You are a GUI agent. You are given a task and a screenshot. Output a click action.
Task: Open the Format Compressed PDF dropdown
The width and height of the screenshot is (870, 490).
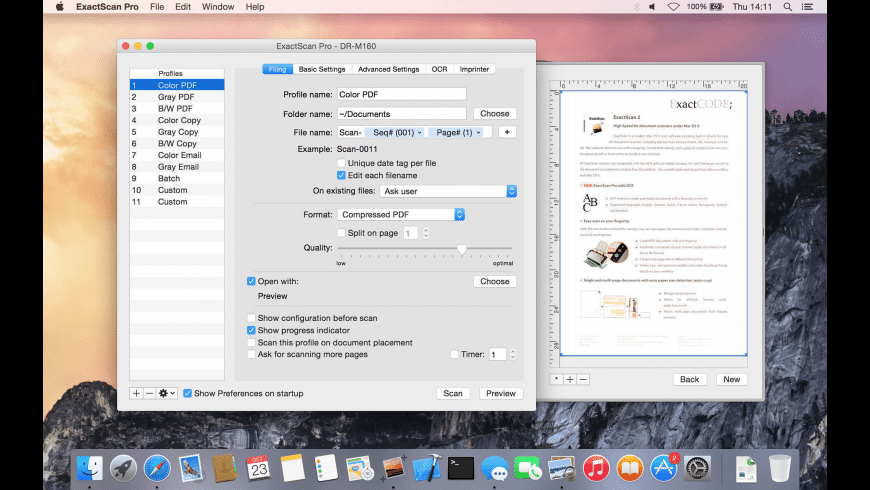coord(401,214)
